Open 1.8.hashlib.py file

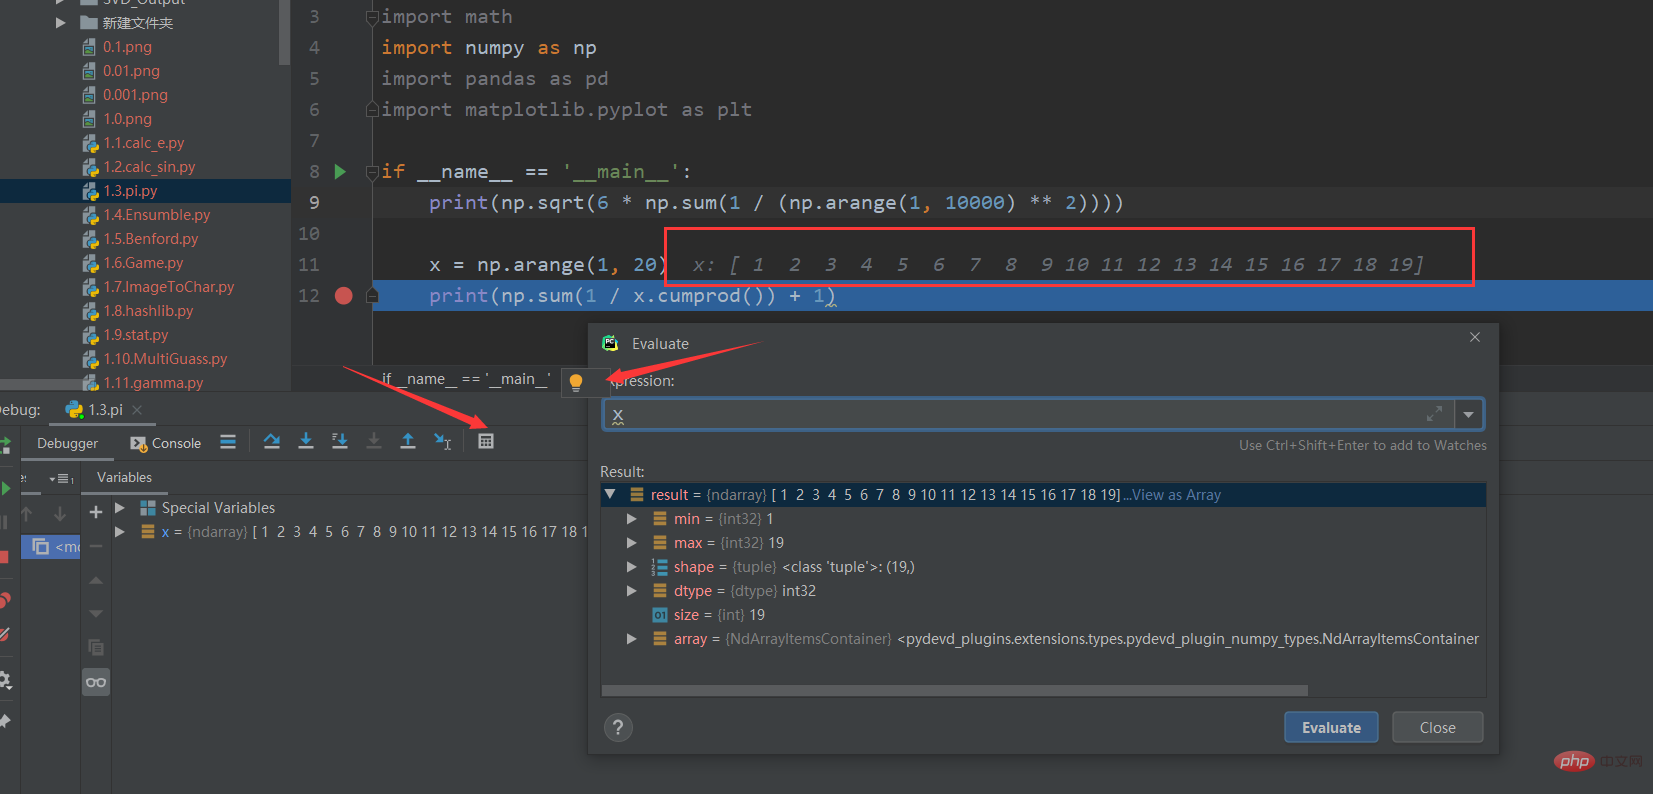click(148, 311)
